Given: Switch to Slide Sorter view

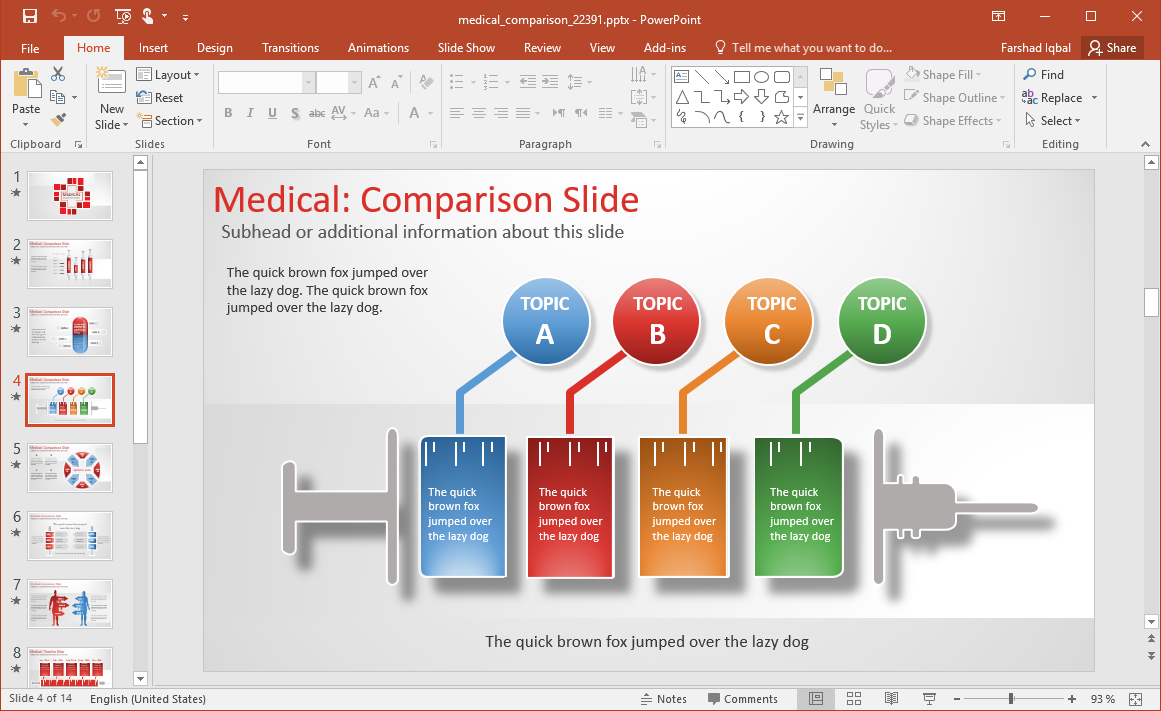Looking at the screenshot, I should (854, 698).
